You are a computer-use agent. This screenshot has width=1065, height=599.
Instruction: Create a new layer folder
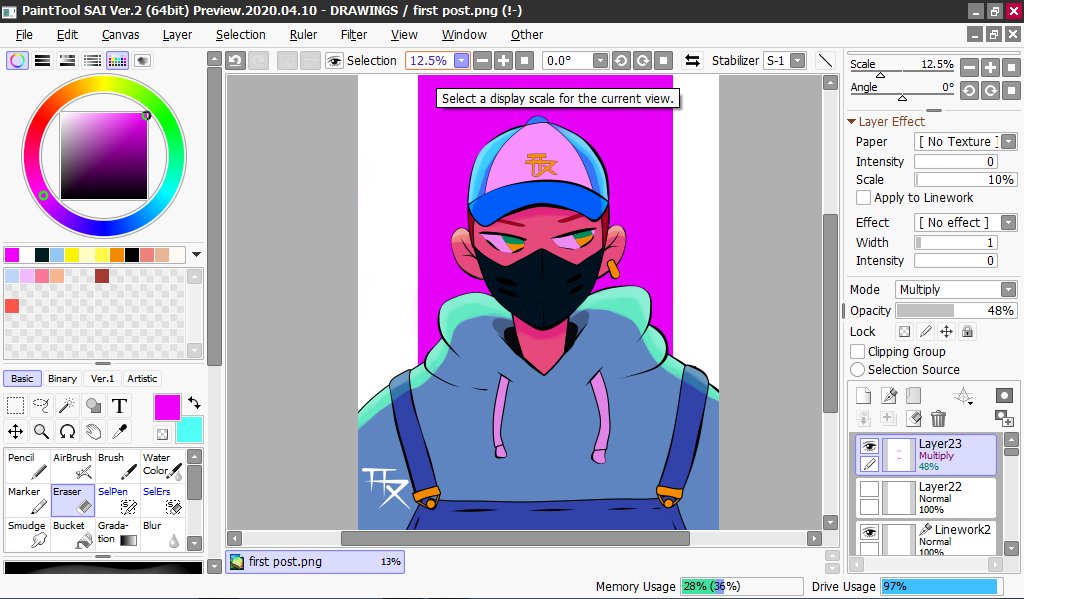point(914,396)
